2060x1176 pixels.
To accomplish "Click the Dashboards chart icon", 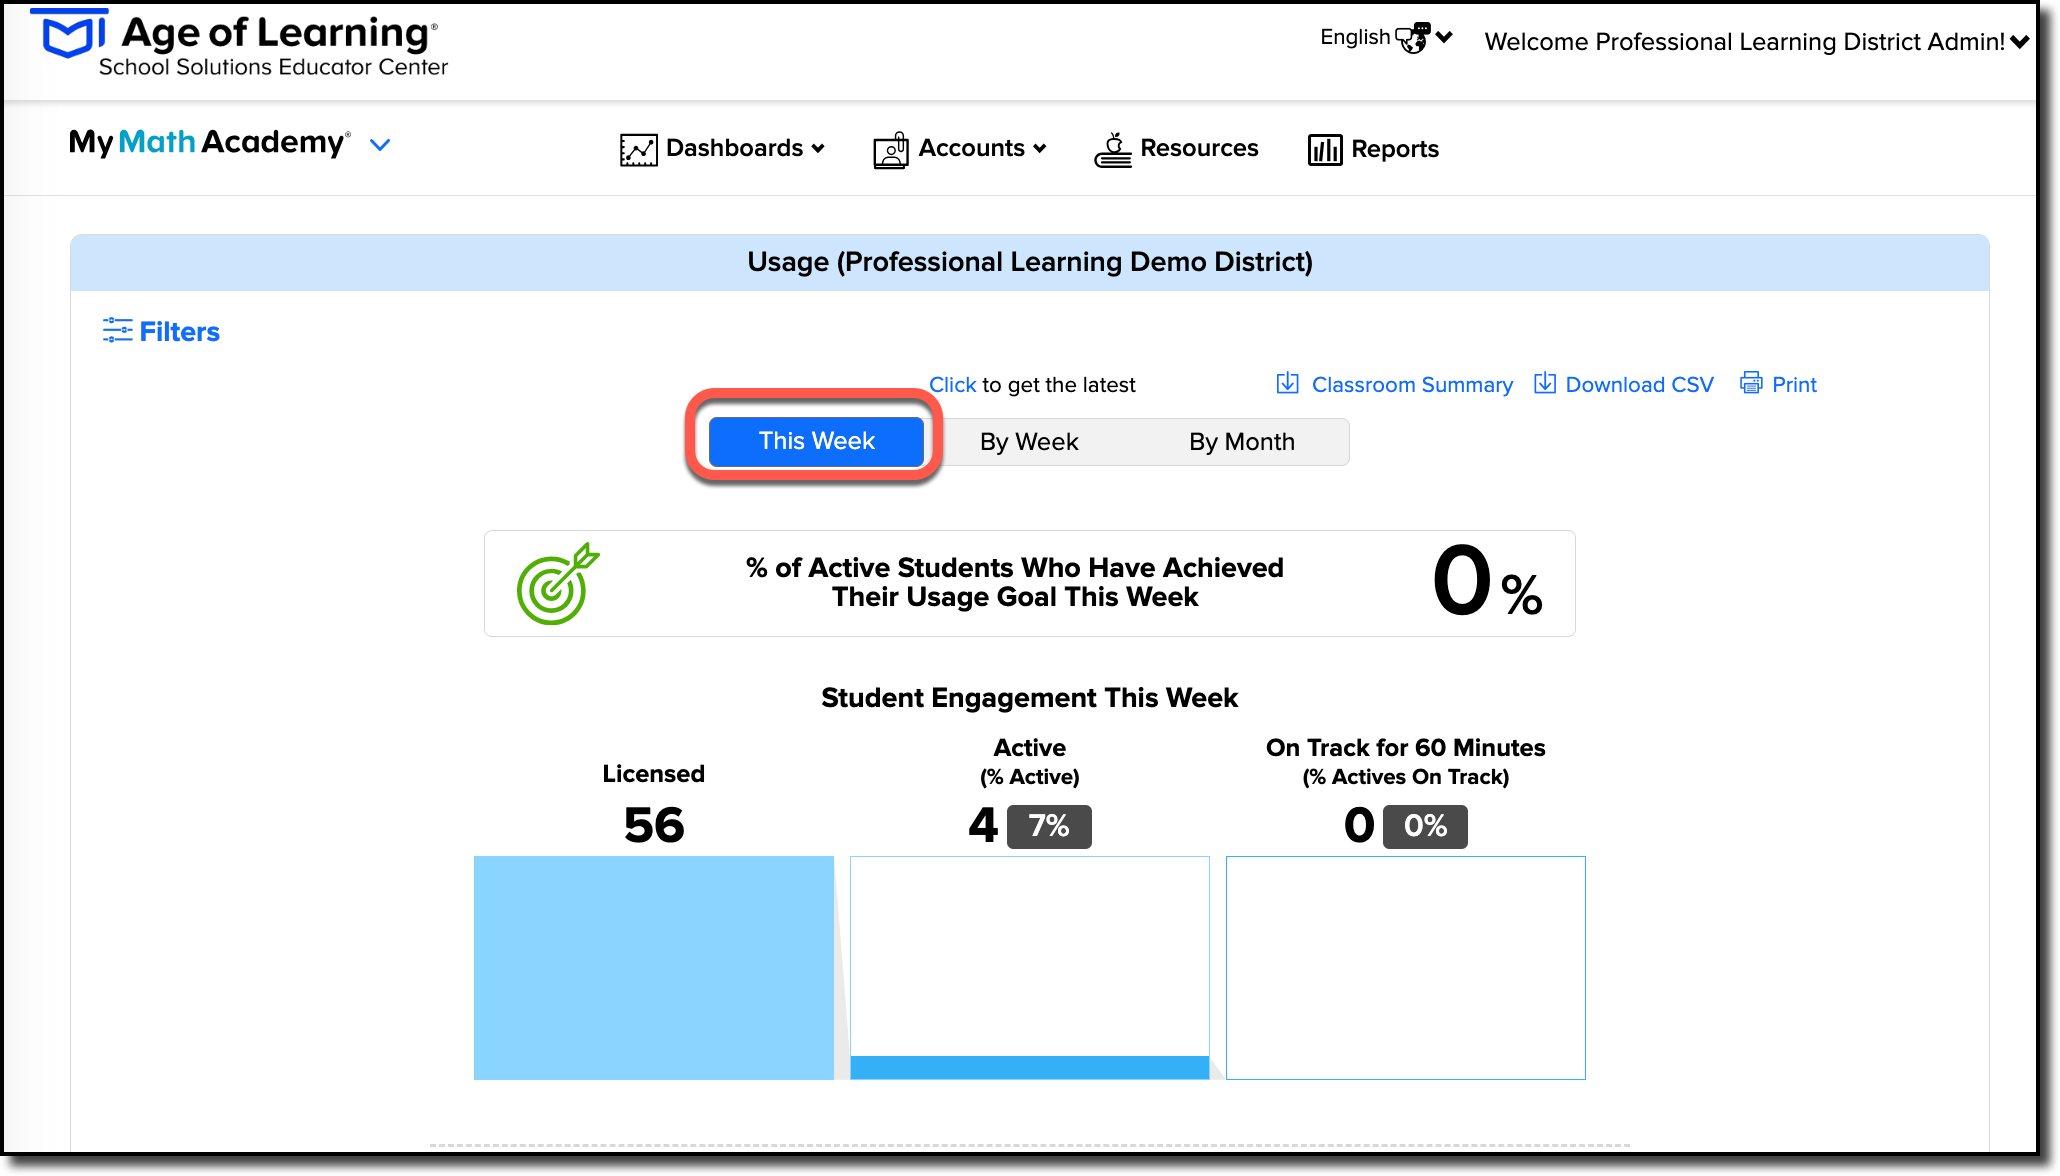I will (638, 150).
